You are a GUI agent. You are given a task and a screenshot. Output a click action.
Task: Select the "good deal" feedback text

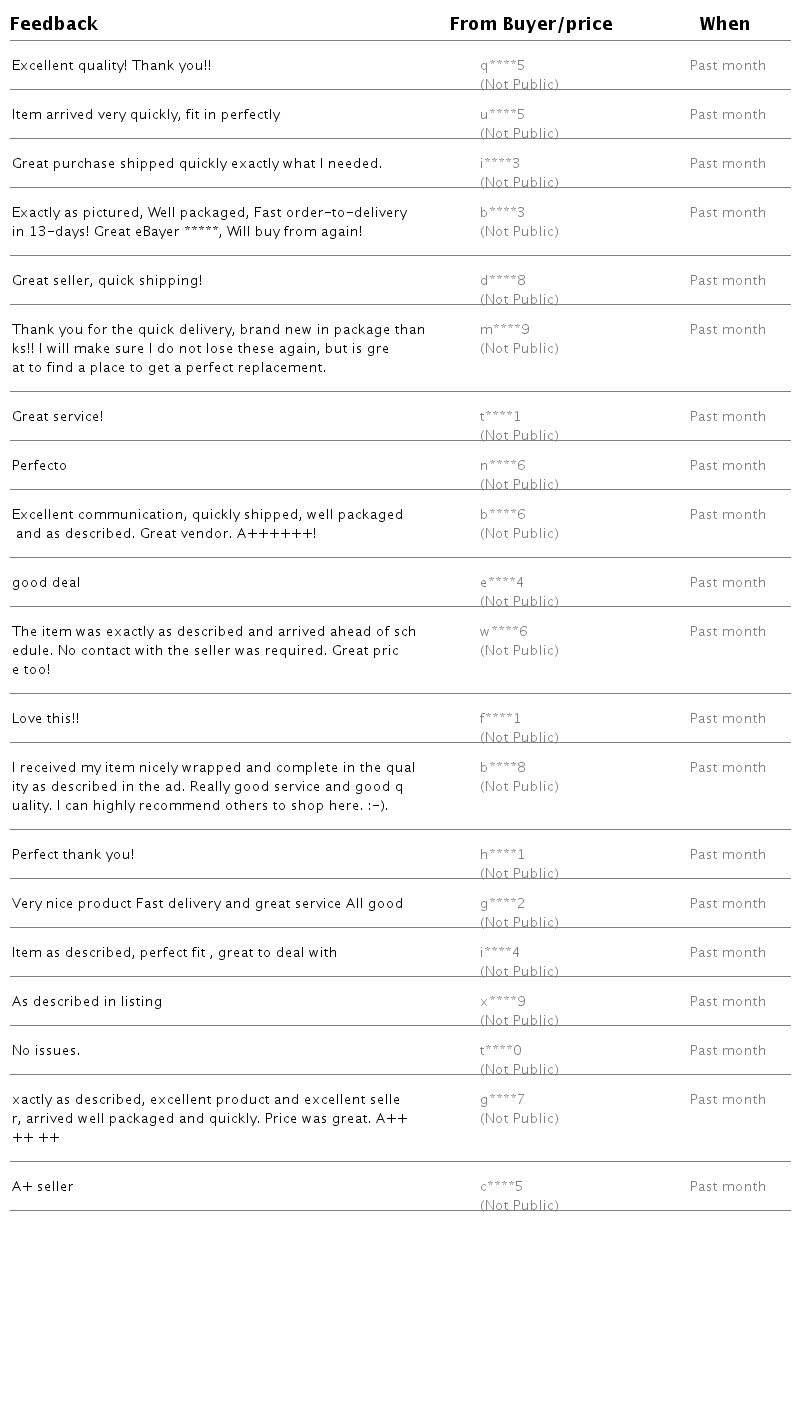(x=46, y=583)
